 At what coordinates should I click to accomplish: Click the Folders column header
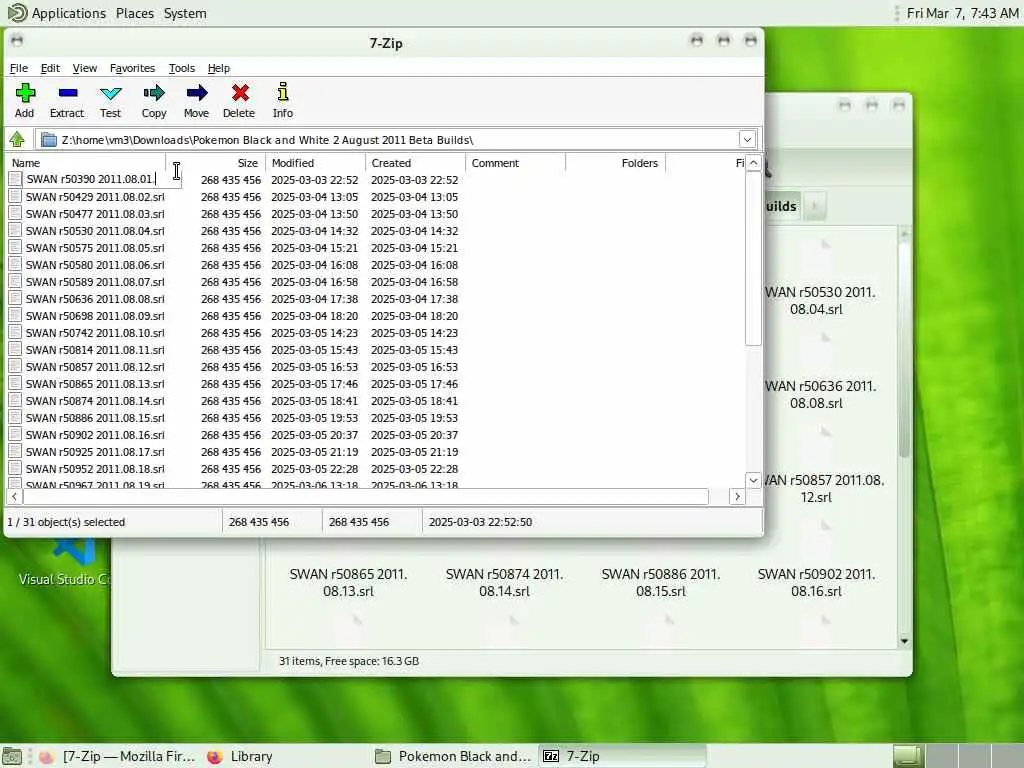coord(615,163)
